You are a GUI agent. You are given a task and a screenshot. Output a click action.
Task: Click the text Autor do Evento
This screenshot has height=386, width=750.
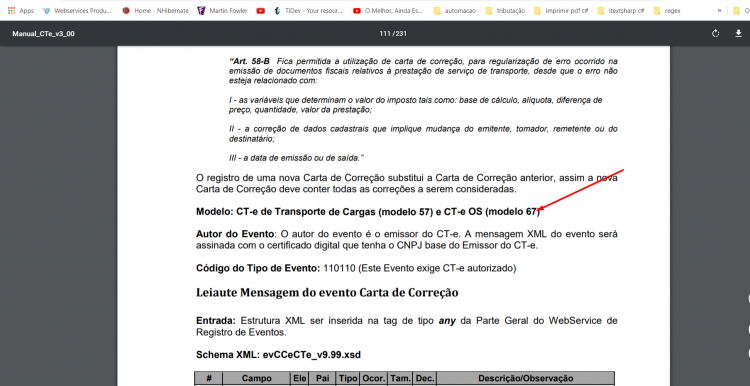pos(235,234)
